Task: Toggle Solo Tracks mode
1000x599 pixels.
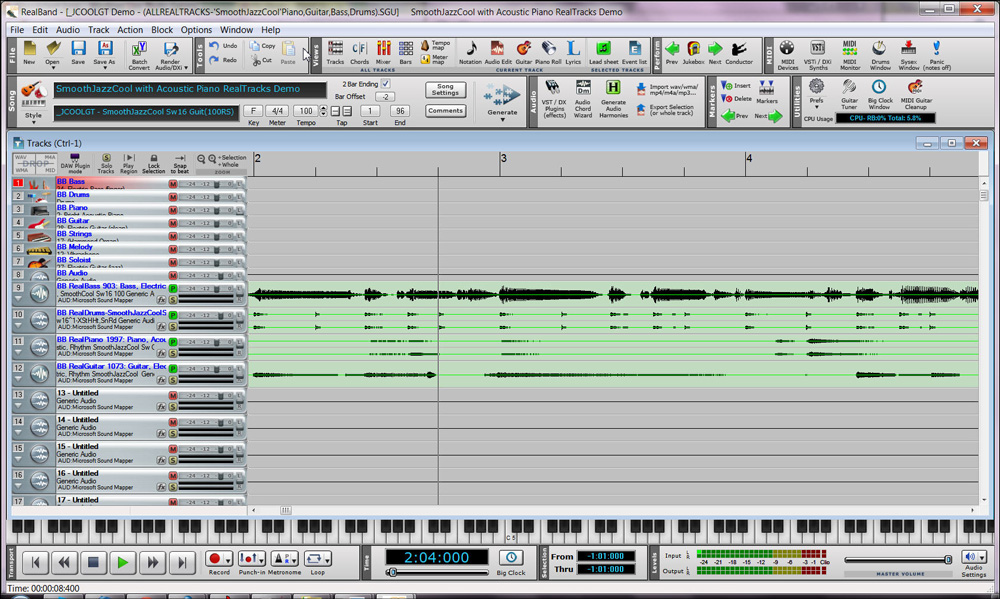Action: click(106, 163)
